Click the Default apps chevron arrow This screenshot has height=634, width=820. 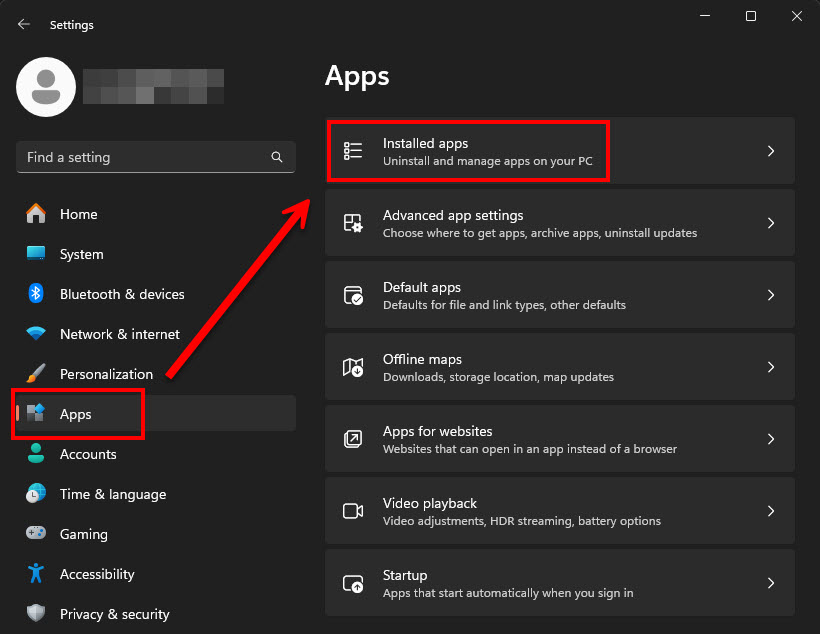pos(771,295)
